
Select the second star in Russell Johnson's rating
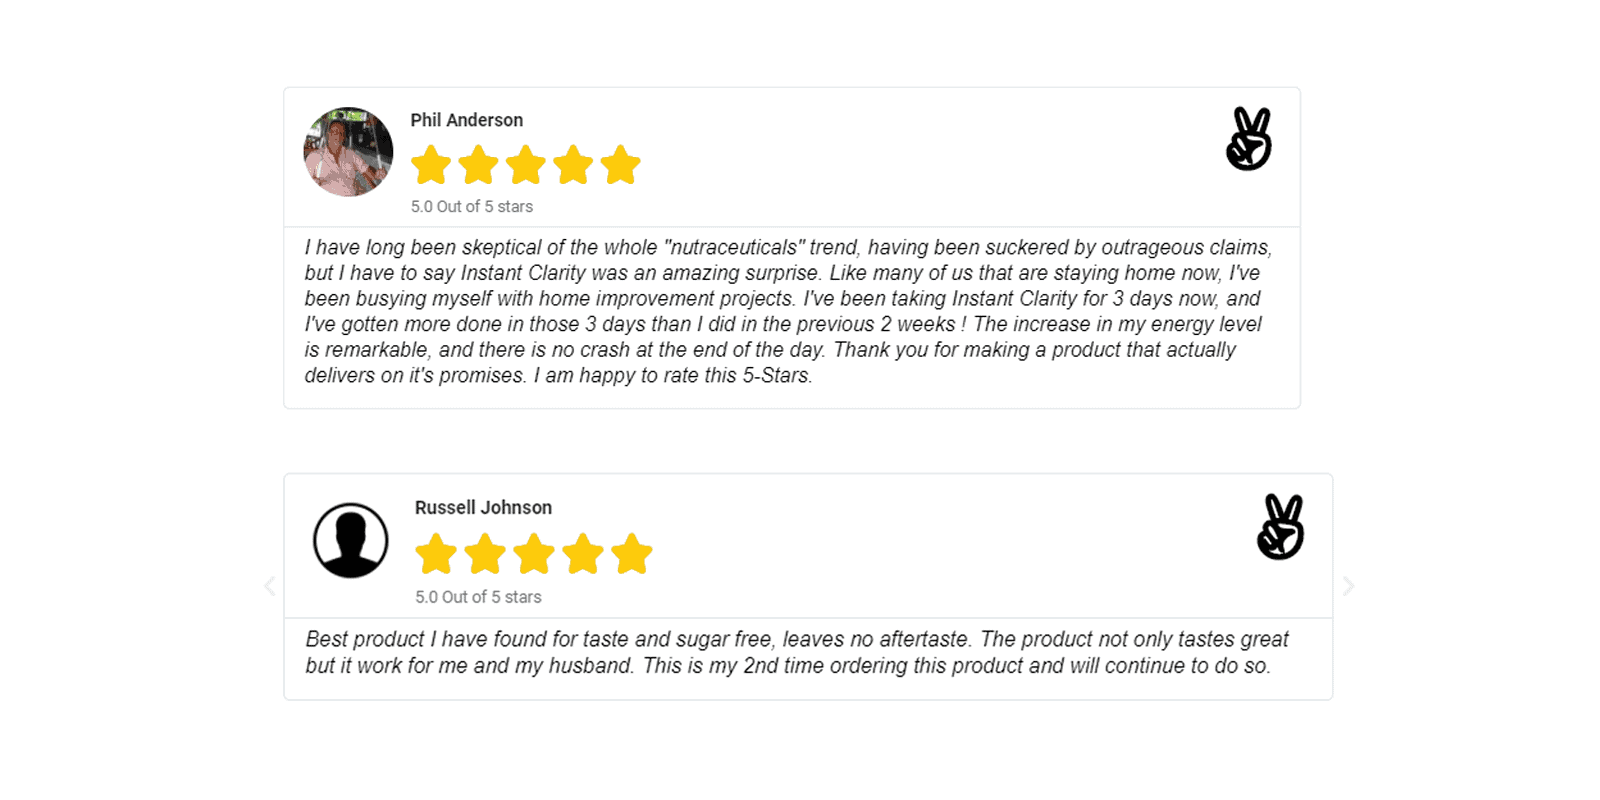(485, 554)
